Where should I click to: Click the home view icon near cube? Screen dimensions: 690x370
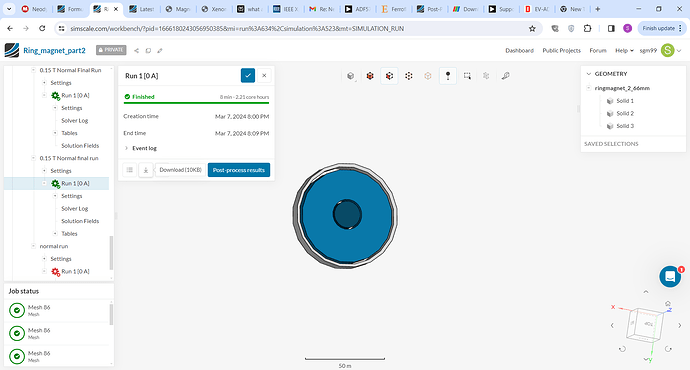[x=668, y=304]
